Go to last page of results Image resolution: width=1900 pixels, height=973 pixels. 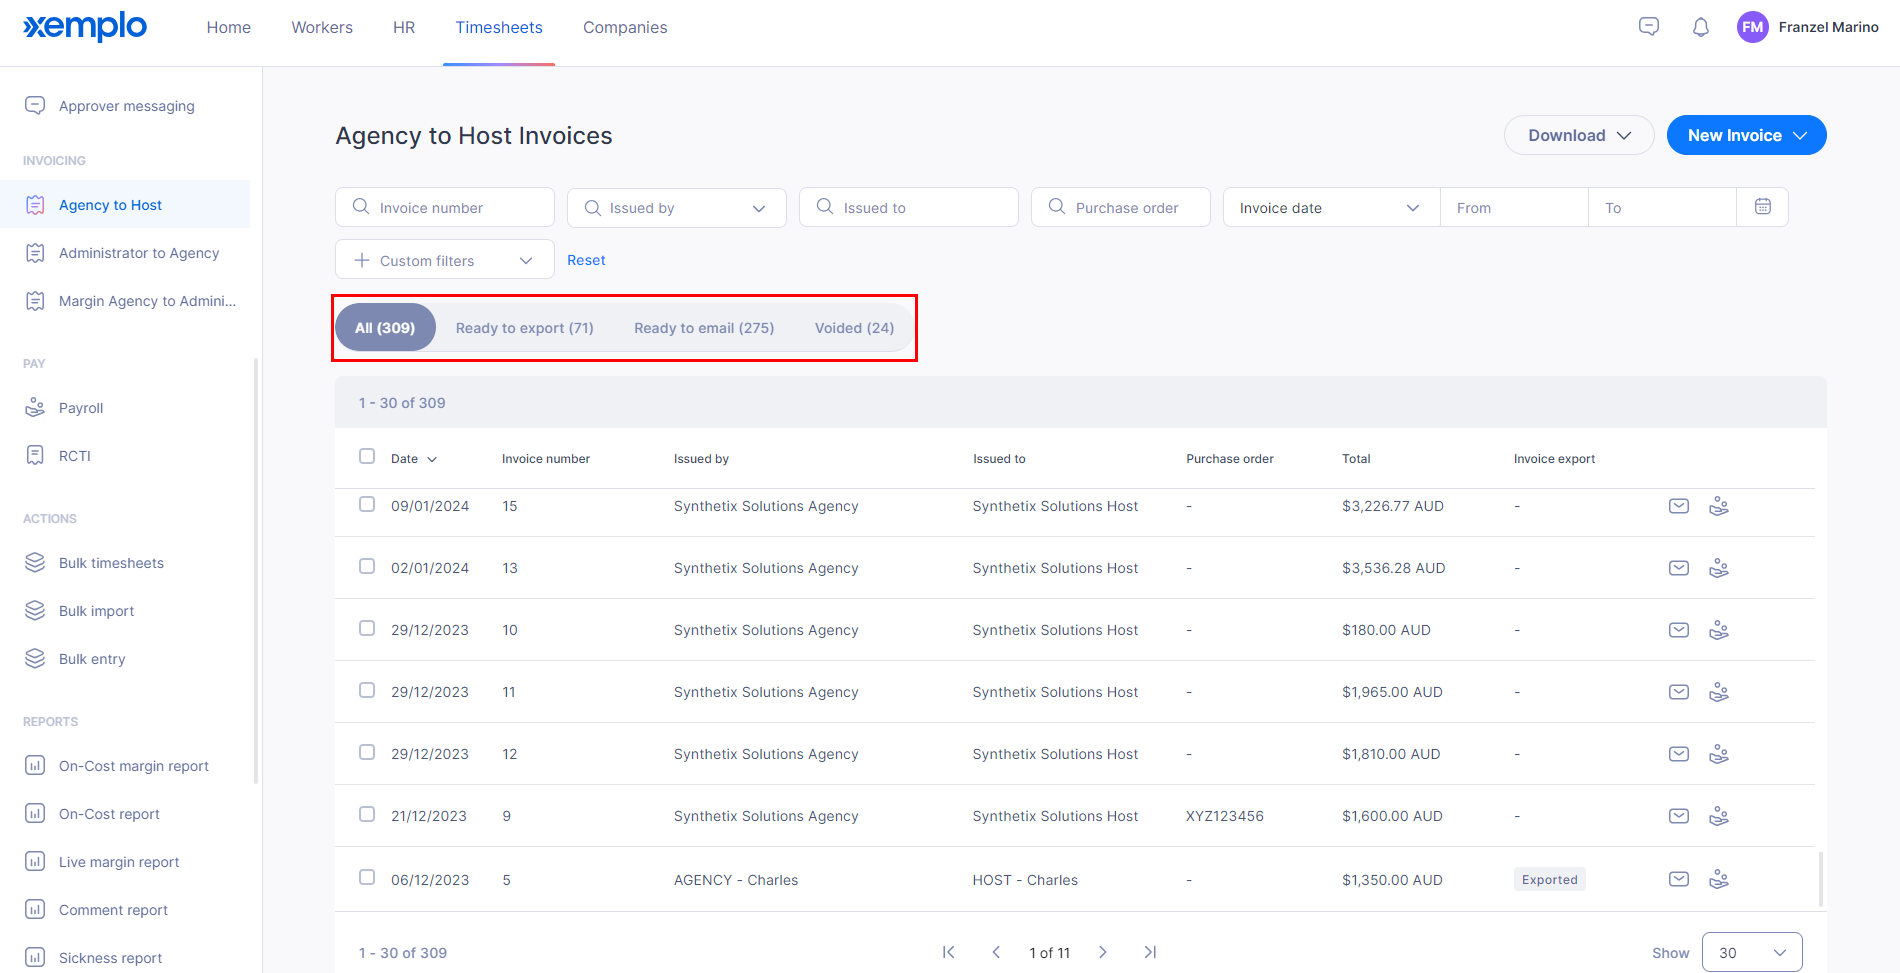(x=1150, y=952)
